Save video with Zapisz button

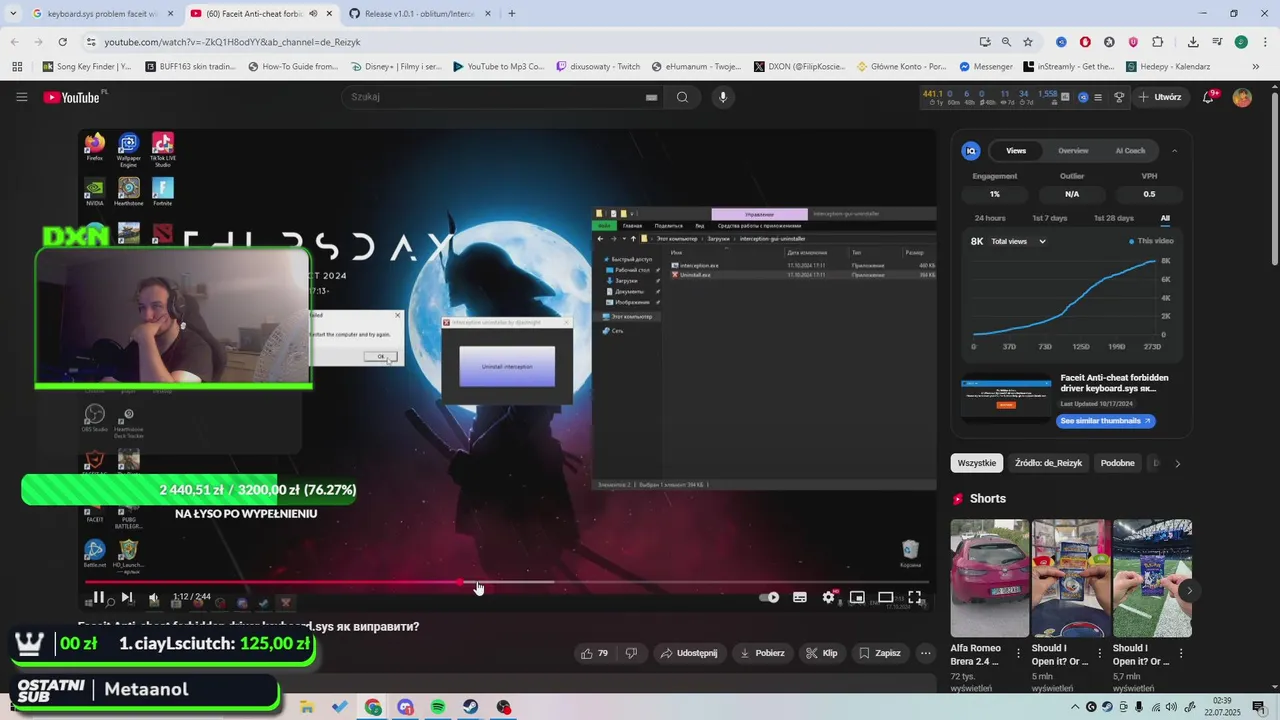(881, 653)
